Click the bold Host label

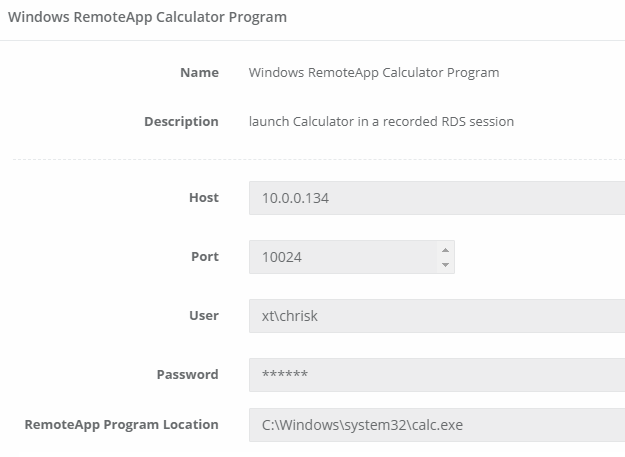tap(203, 198)
